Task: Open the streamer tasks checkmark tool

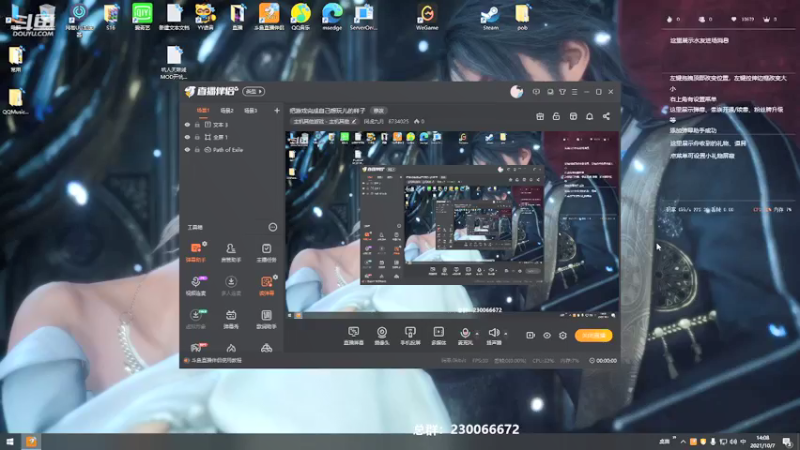Action: [x=266, y=253]
